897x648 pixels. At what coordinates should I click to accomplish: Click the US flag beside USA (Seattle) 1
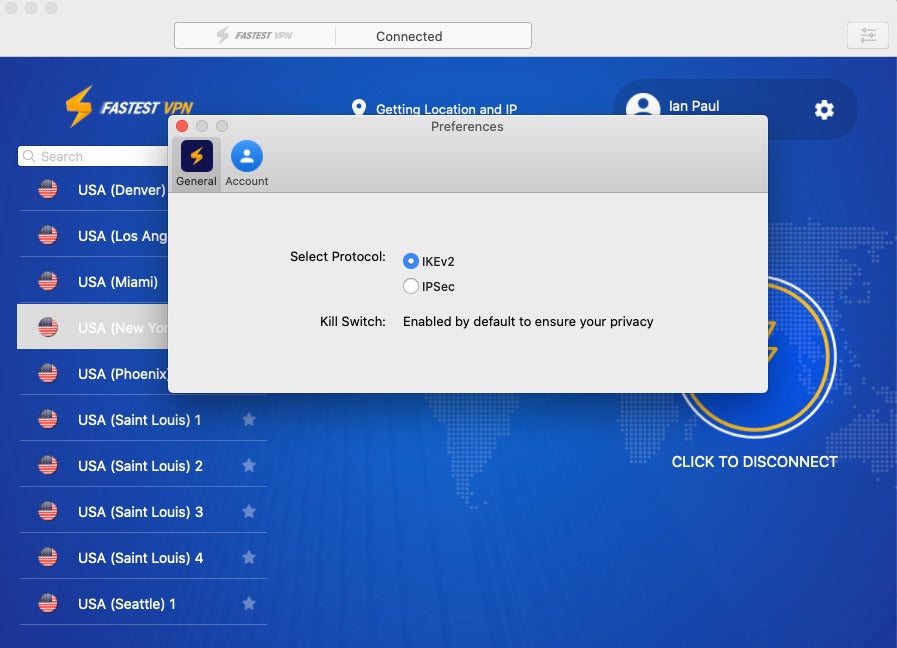[48, 603]
